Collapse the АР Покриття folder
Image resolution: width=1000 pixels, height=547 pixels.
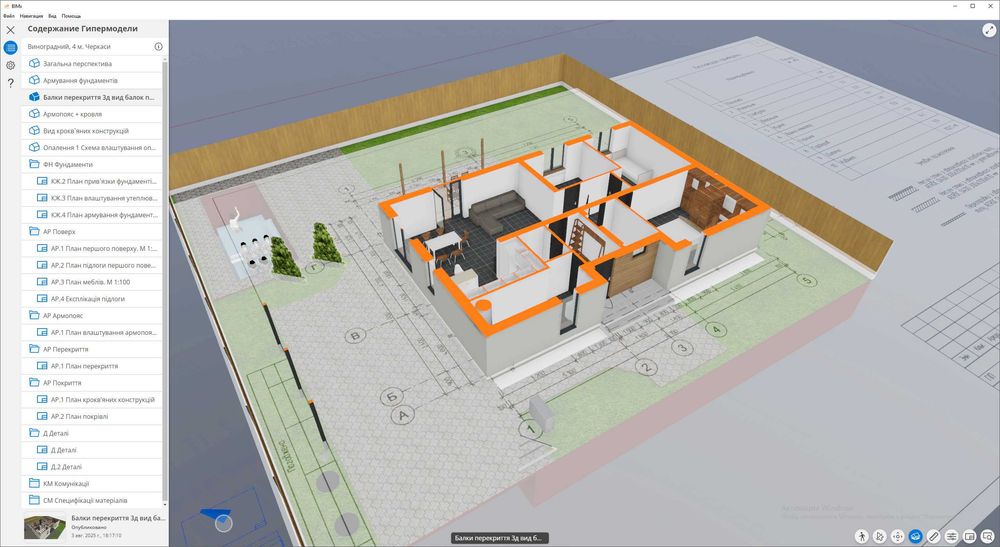tap(94, 383)
